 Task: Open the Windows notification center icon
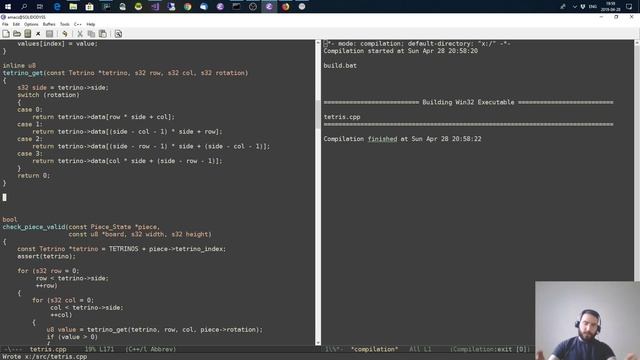[629, 7]
